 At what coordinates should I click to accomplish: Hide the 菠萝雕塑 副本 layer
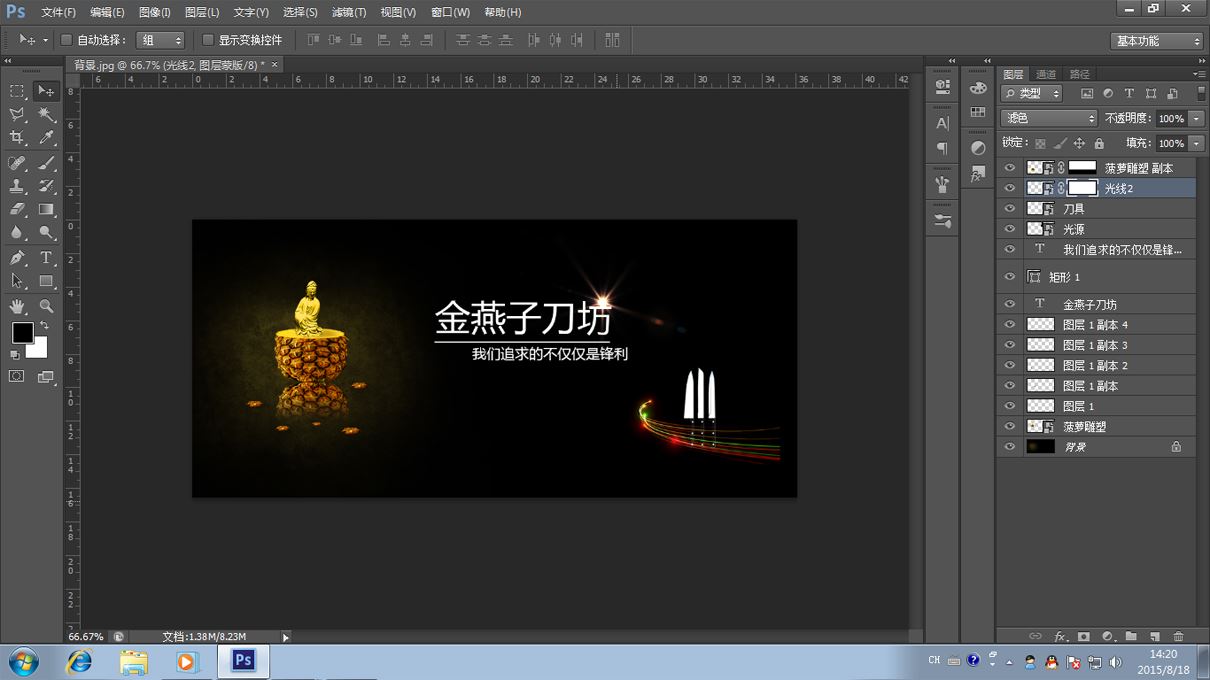click(1009, 168)
